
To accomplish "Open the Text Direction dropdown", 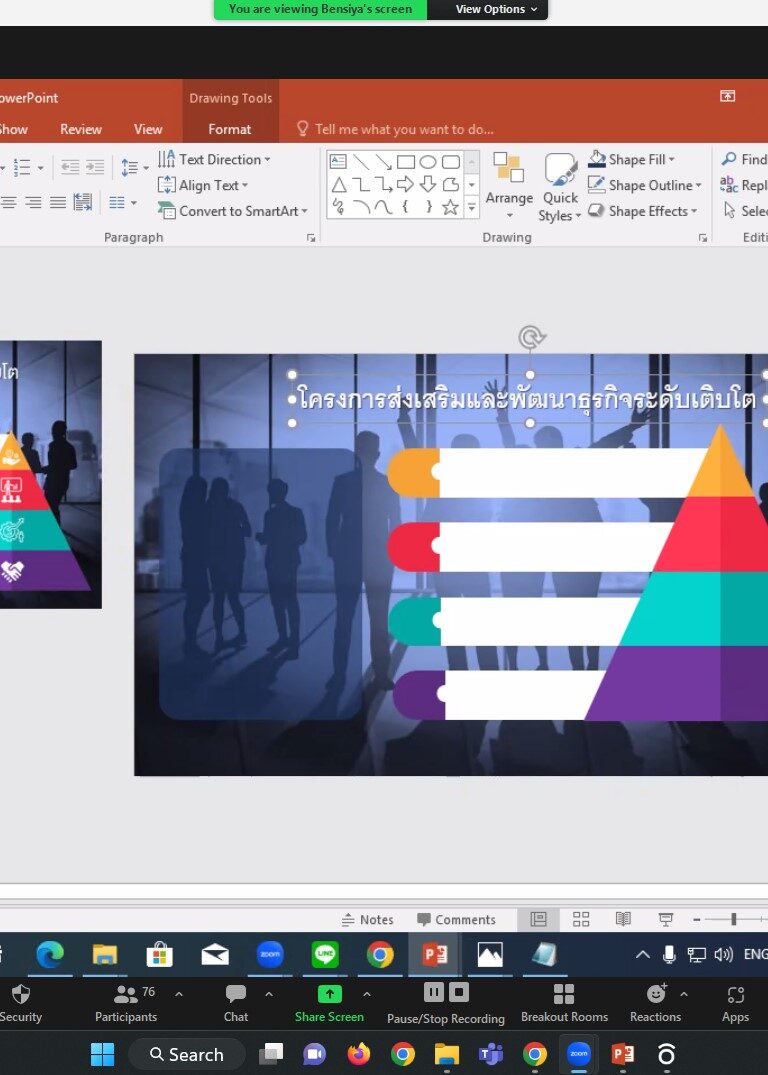I will click(214, 160).
